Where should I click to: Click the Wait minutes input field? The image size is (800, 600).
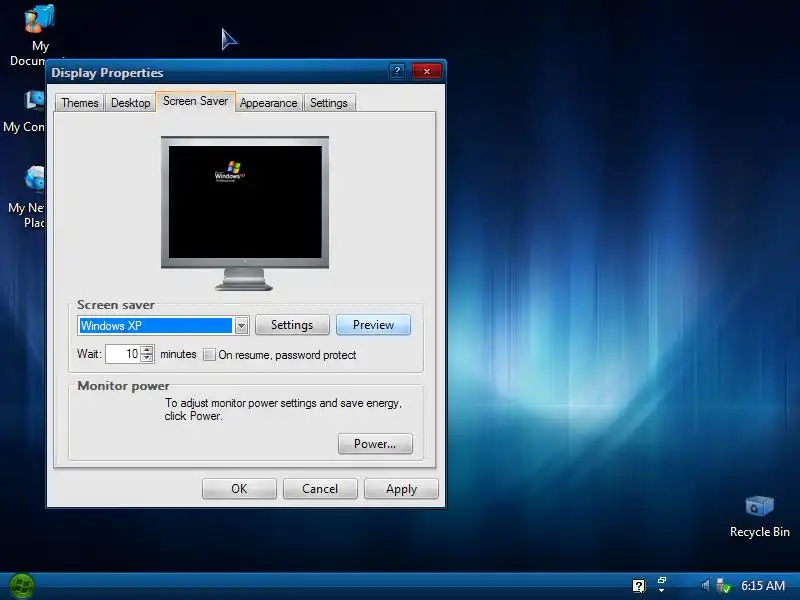pyautogui.click(x=123, y=354)
